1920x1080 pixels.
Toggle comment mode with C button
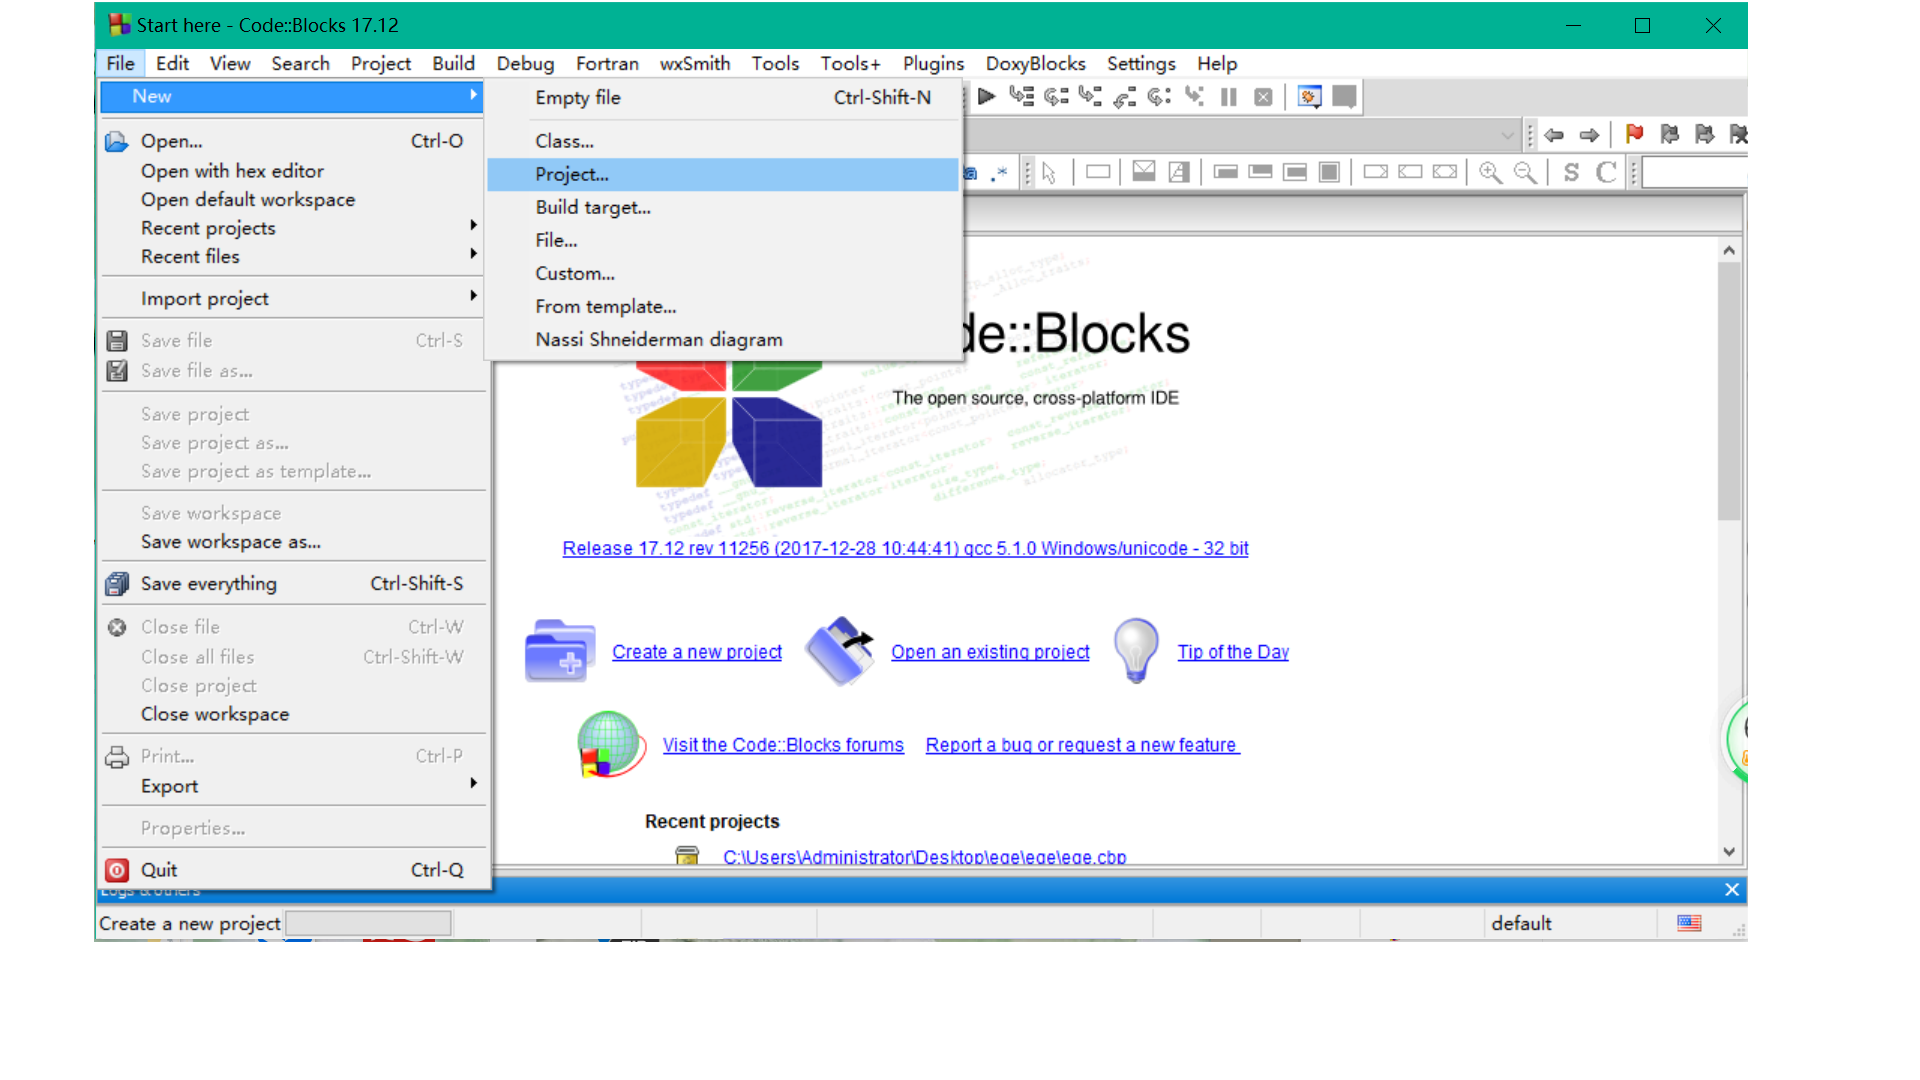(x=1606, y=172)
